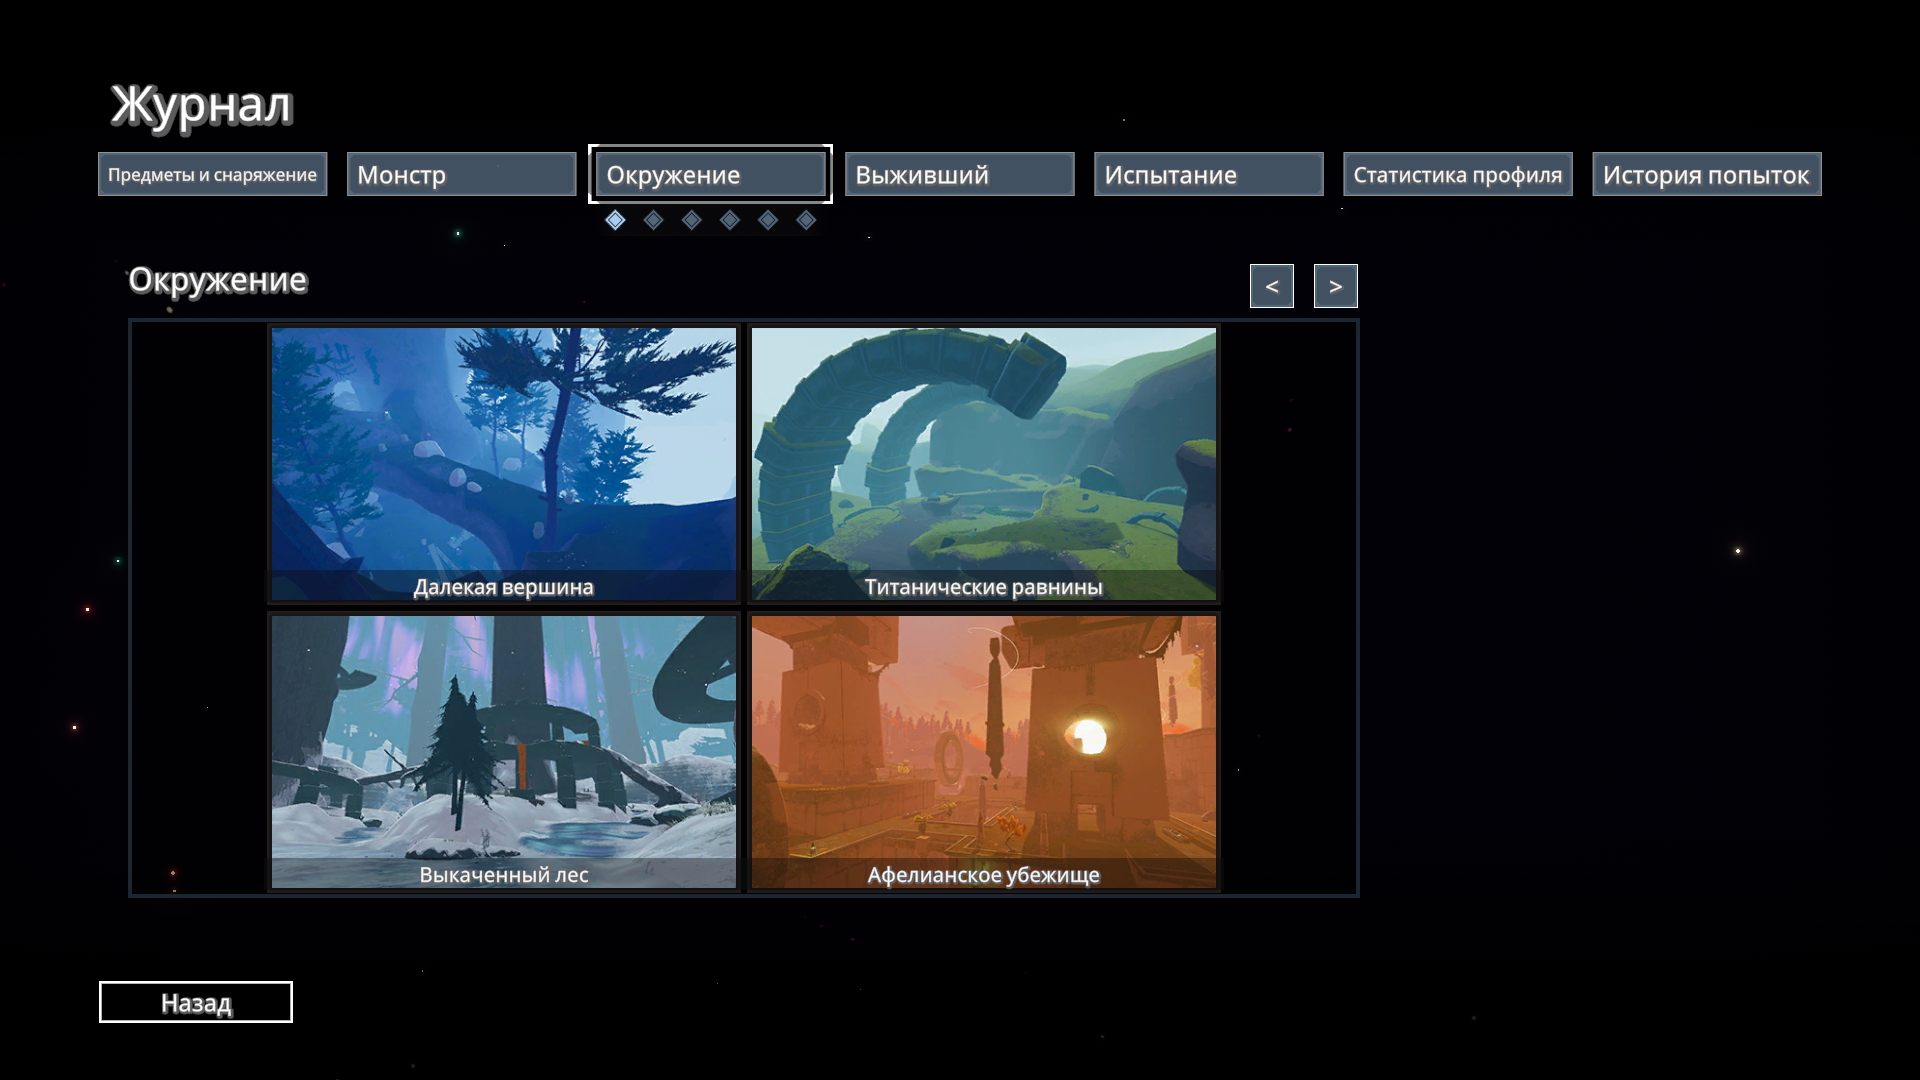Select the Выкаченный лес environment thumbnail

pos(504,752)
